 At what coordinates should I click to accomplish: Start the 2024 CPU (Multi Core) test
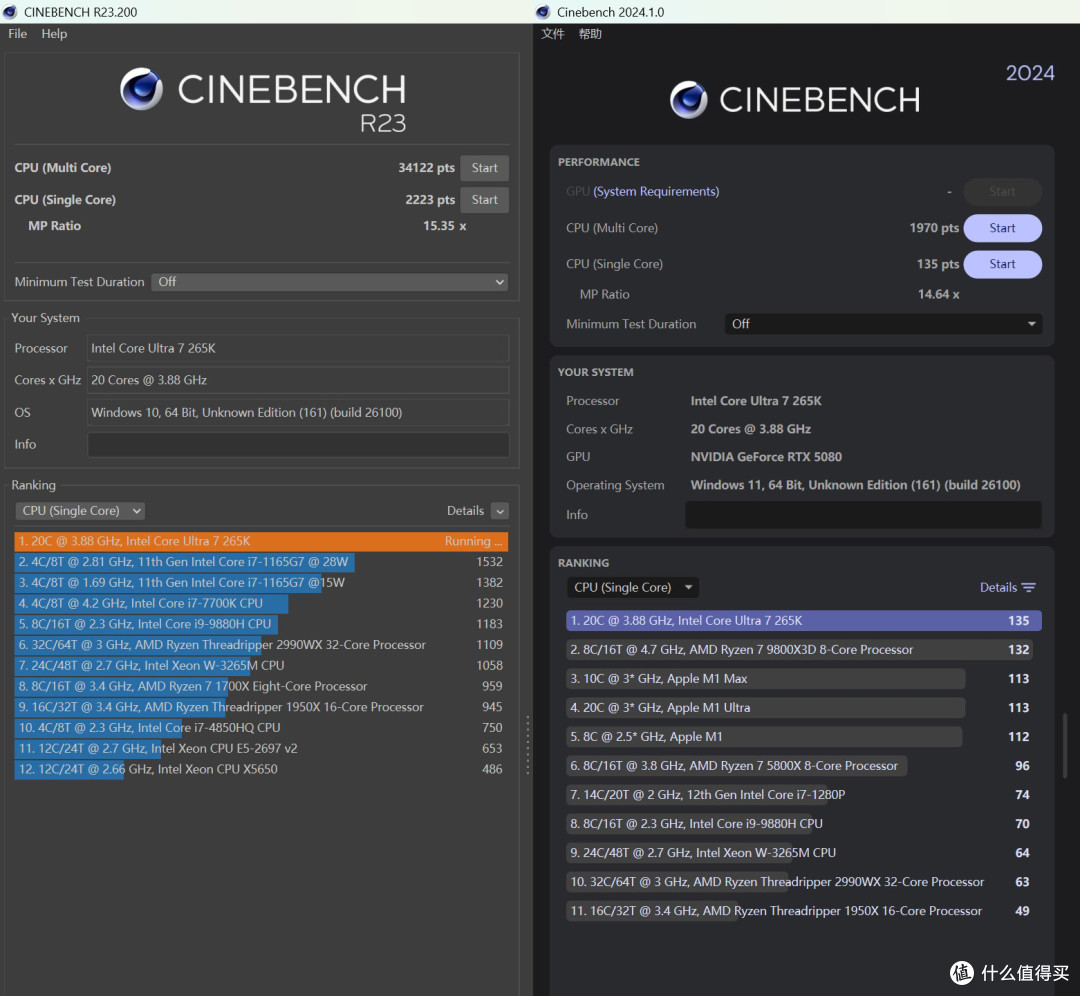(1002, 228)
